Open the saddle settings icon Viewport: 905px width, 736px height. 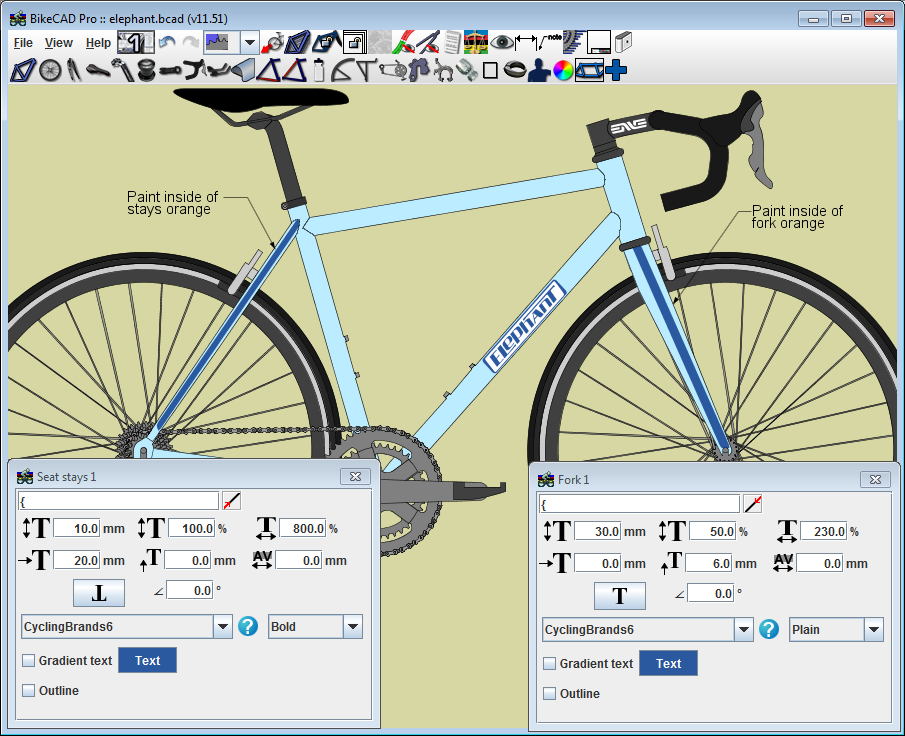point(98,70)
